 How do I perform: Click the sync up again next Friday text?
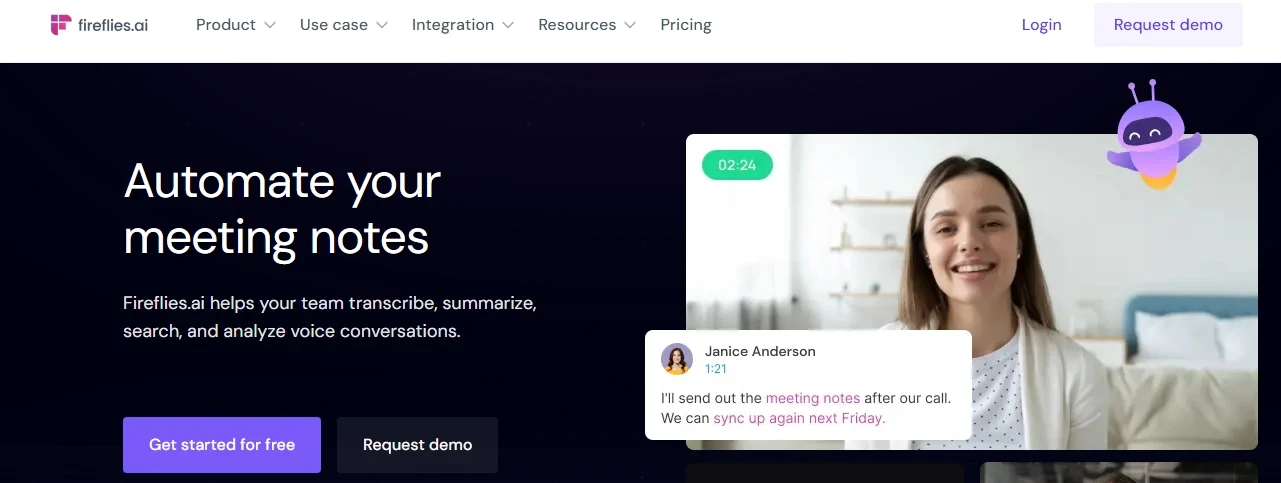pos(799,418)
